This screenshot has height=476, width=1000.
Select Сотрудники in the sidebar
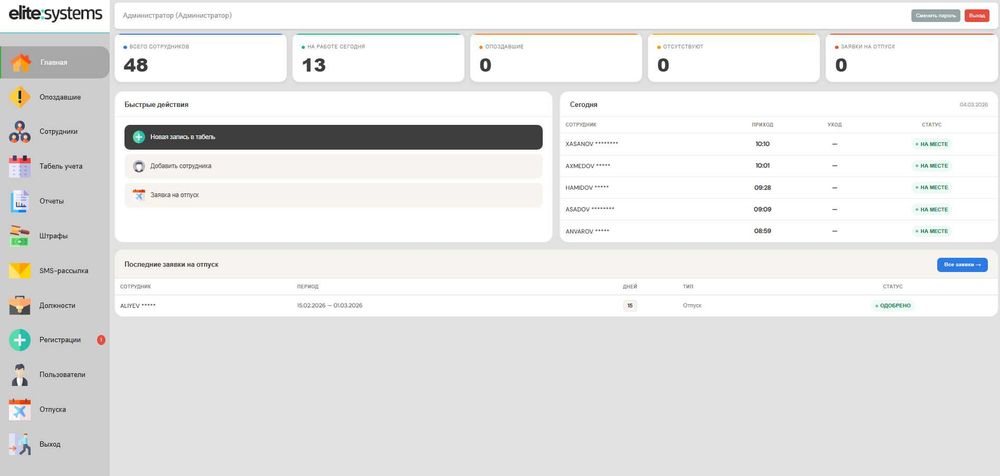(55, 131)
